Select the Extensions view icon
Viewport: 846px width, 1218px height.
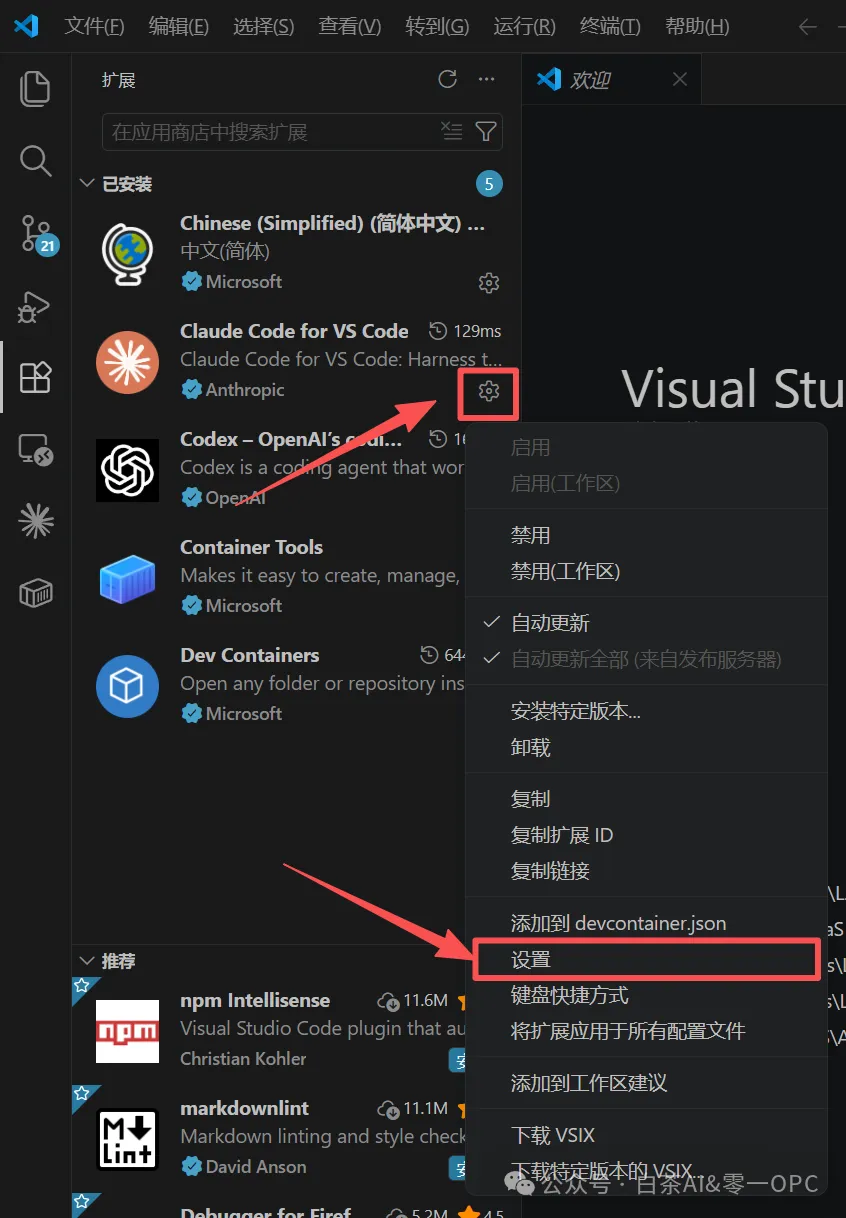[x=35, y=377]
